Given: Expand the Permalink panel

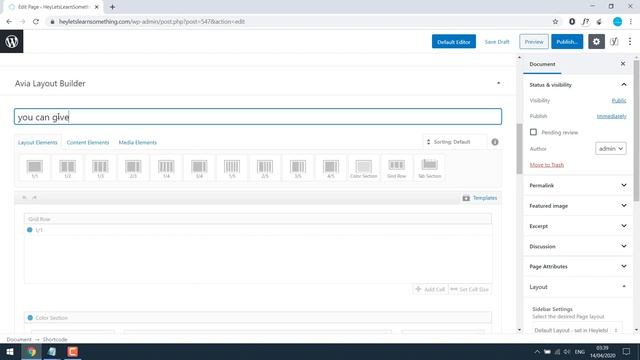Looking at the screenshot, I should (x=577, y=185).
